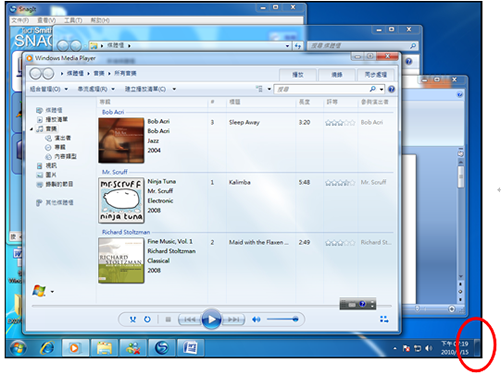Image resolution: width=501 pixels, height=375 pixels.
Task: Open dropdown arrow beside Media Guide logo
Action: [52, 292]
